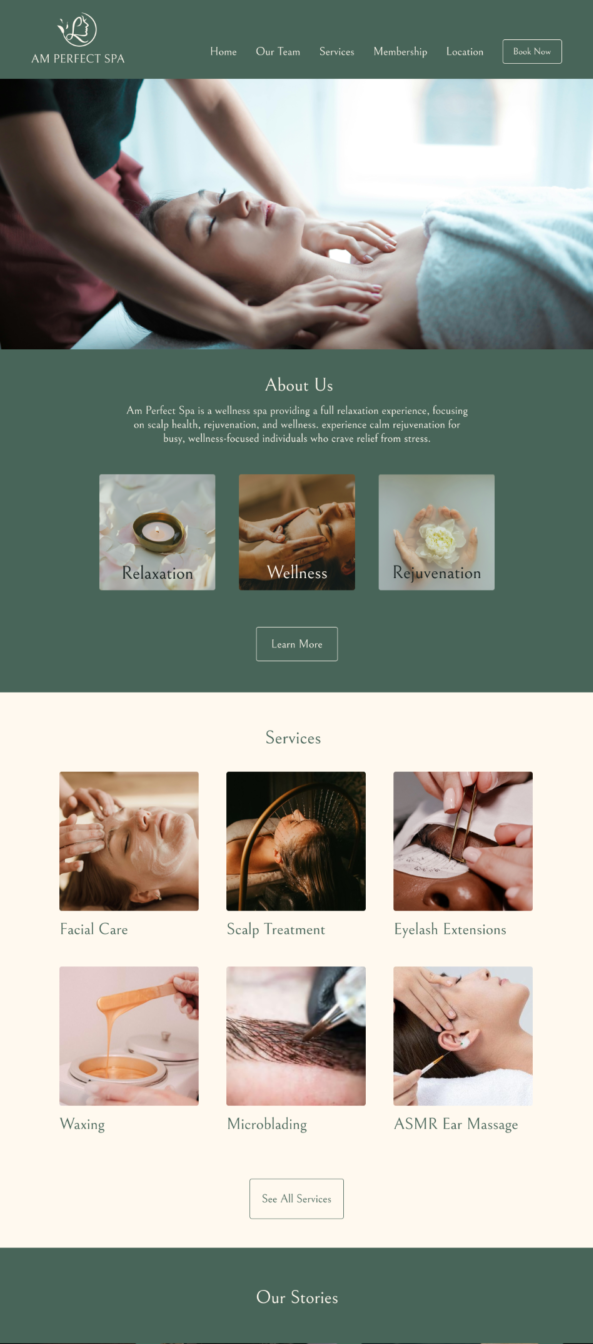Open the Microblading service photo

coord(296,1036)
